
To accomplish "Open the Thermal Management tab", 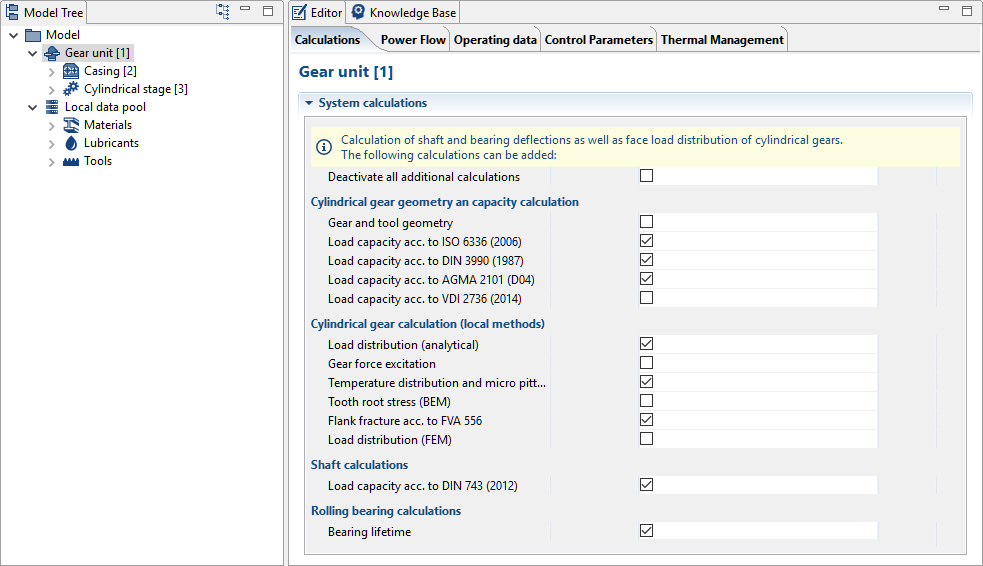I will (x=721, y=40).
